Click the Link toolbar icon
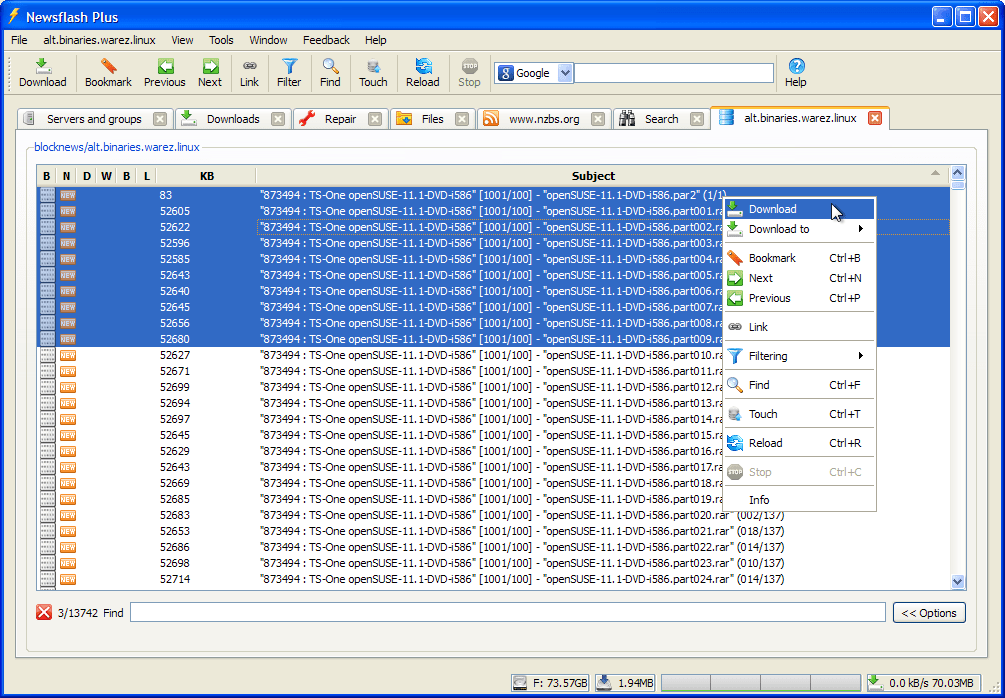The height and width of the screenshot is (698, 1005). 249,67
